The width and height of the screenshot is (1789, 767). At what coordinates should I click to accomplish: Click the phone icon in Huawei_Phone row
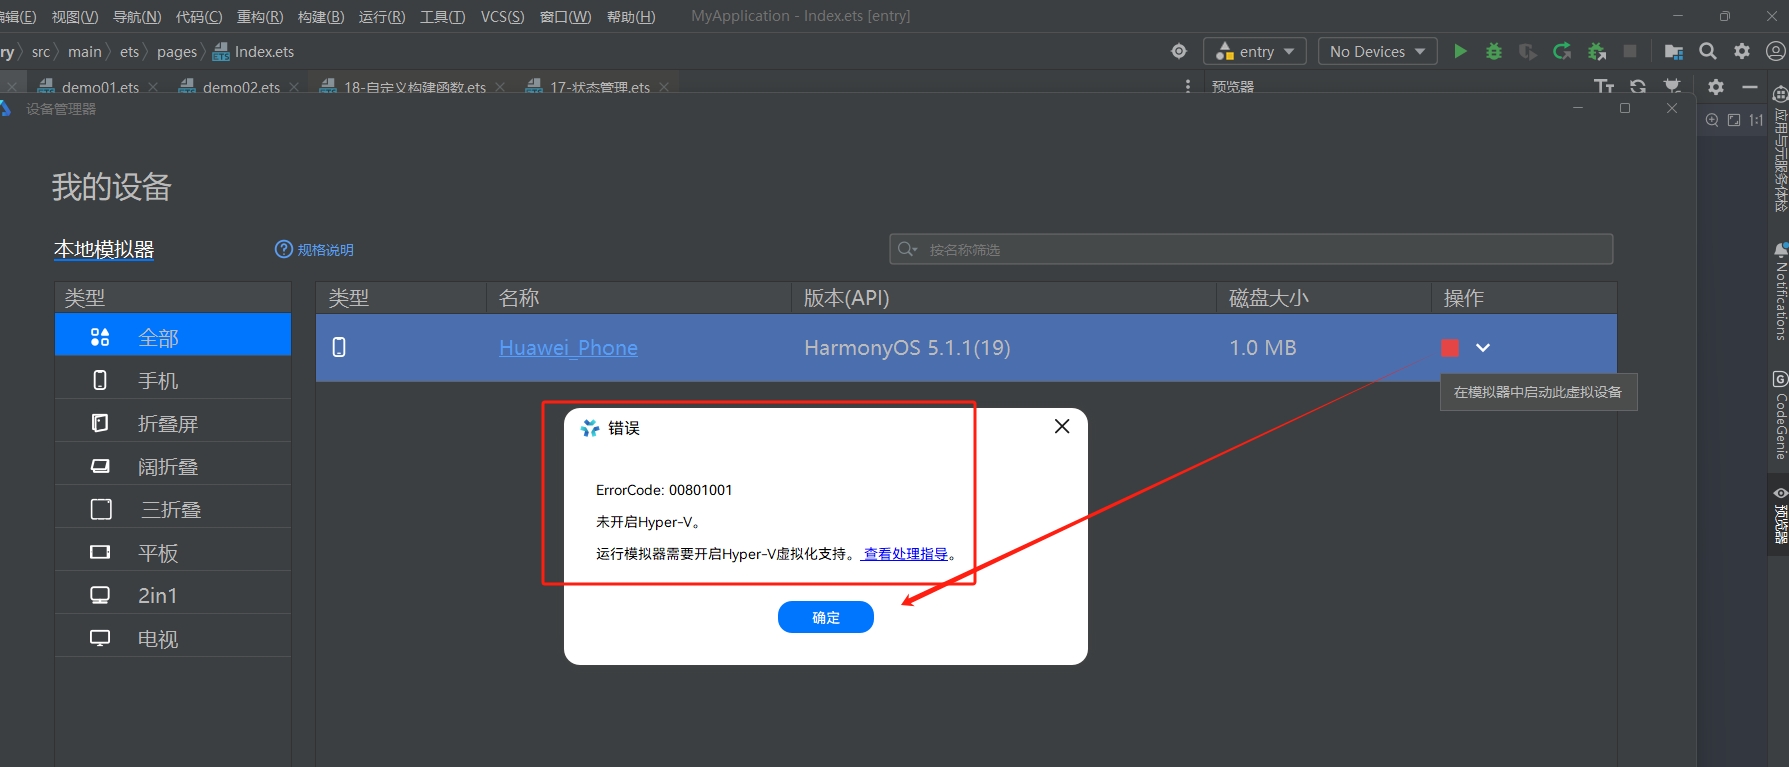coord(339,347)
